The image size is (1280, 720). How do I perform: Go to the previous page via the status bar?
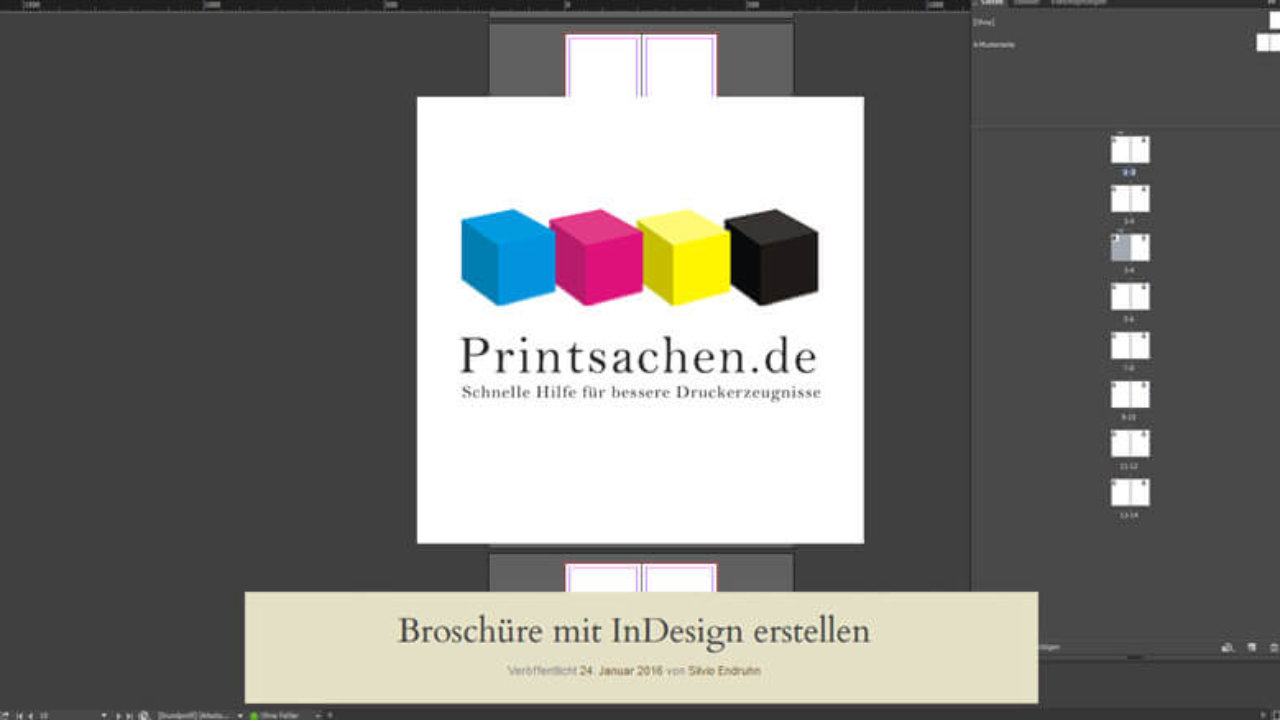(x=30, y=715)
